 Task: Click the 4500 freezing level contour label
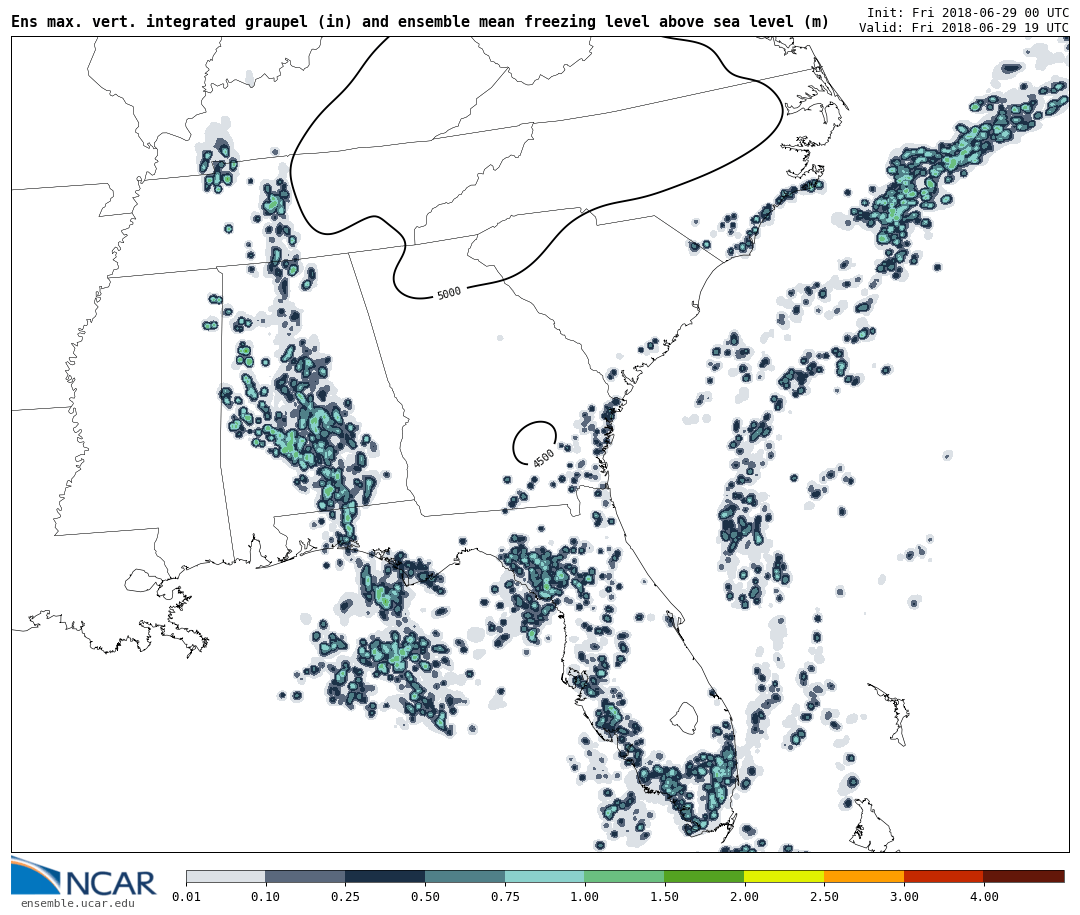[x=543, y=459]
